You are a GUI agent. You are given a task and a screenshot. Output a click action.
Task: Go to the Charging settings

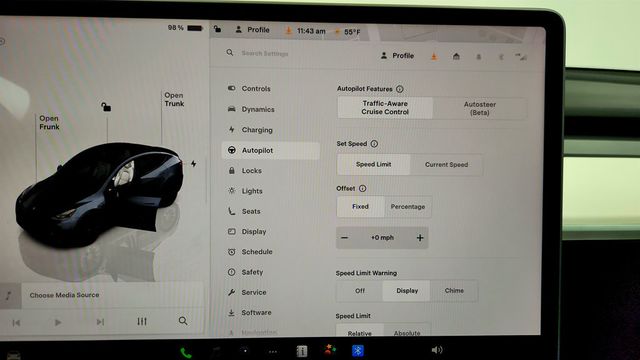tap(250, 130)
